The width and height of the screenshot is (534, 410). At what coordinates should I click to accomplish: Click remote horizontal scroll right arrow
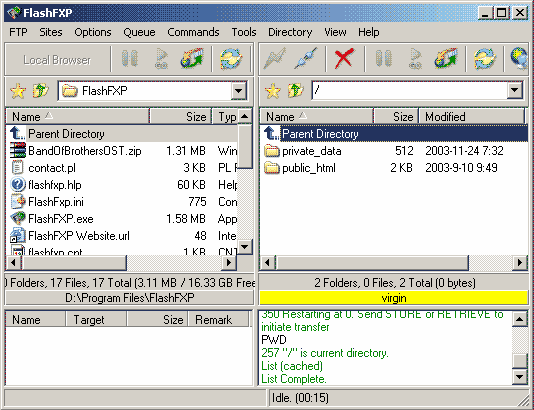click(520, 263)
